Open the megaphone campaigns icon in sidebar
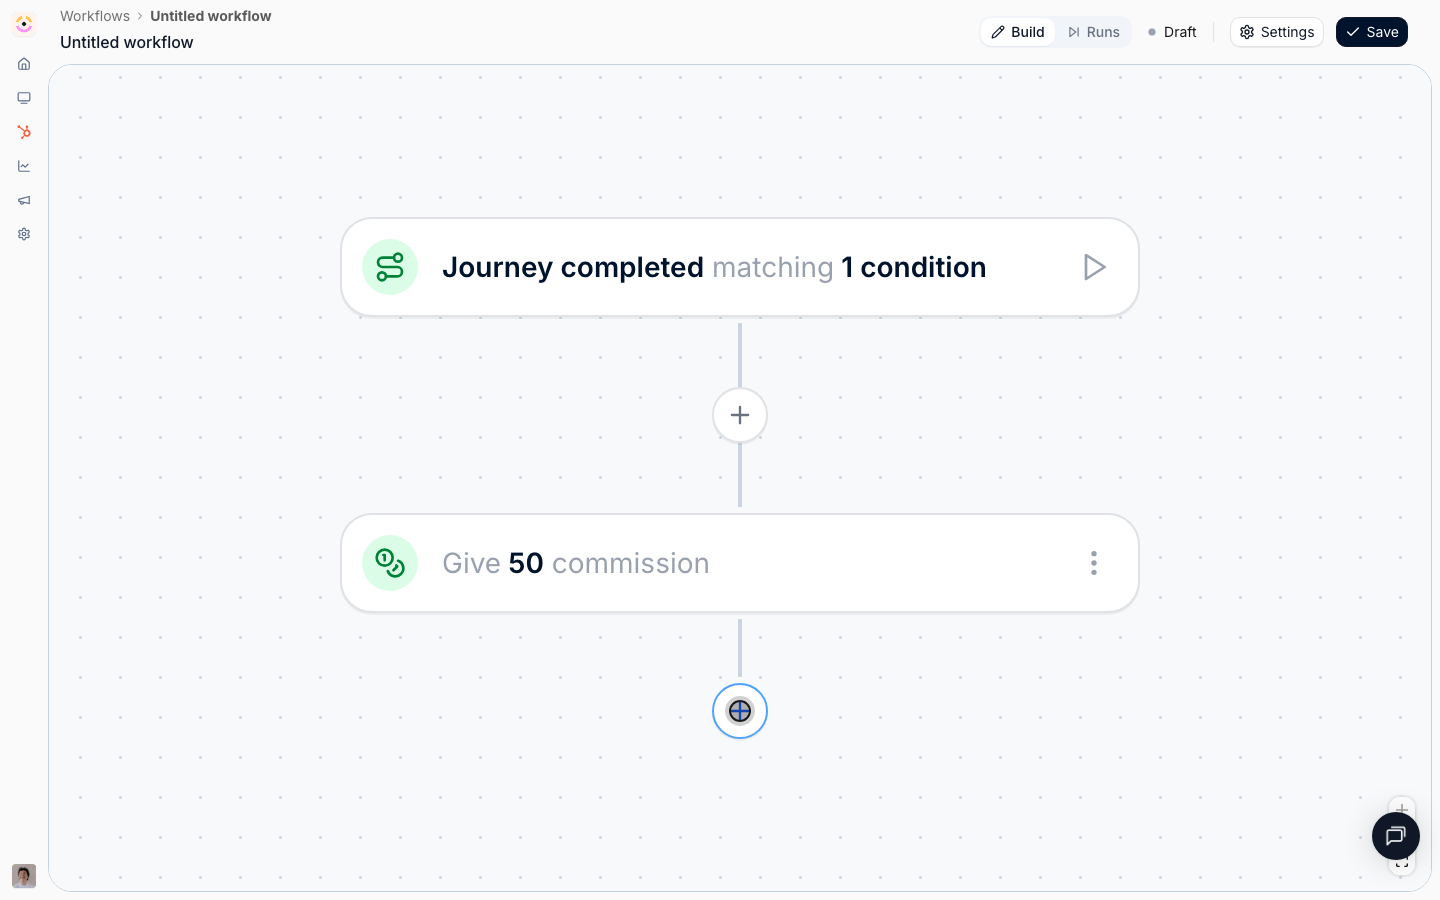1440x900 pixels. (24, 200)
